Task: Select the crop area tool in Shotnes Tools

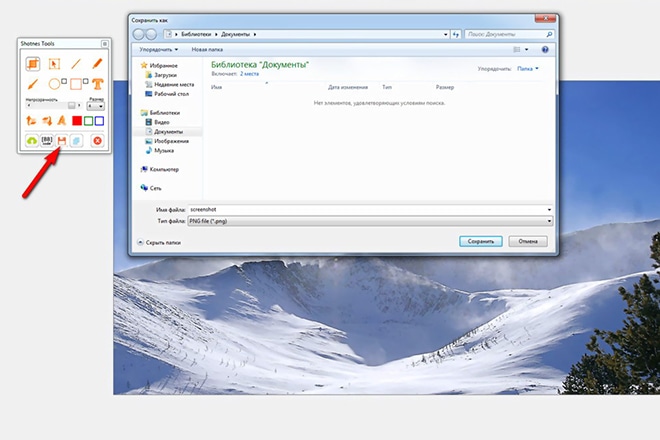Action: tap(32, 64)
